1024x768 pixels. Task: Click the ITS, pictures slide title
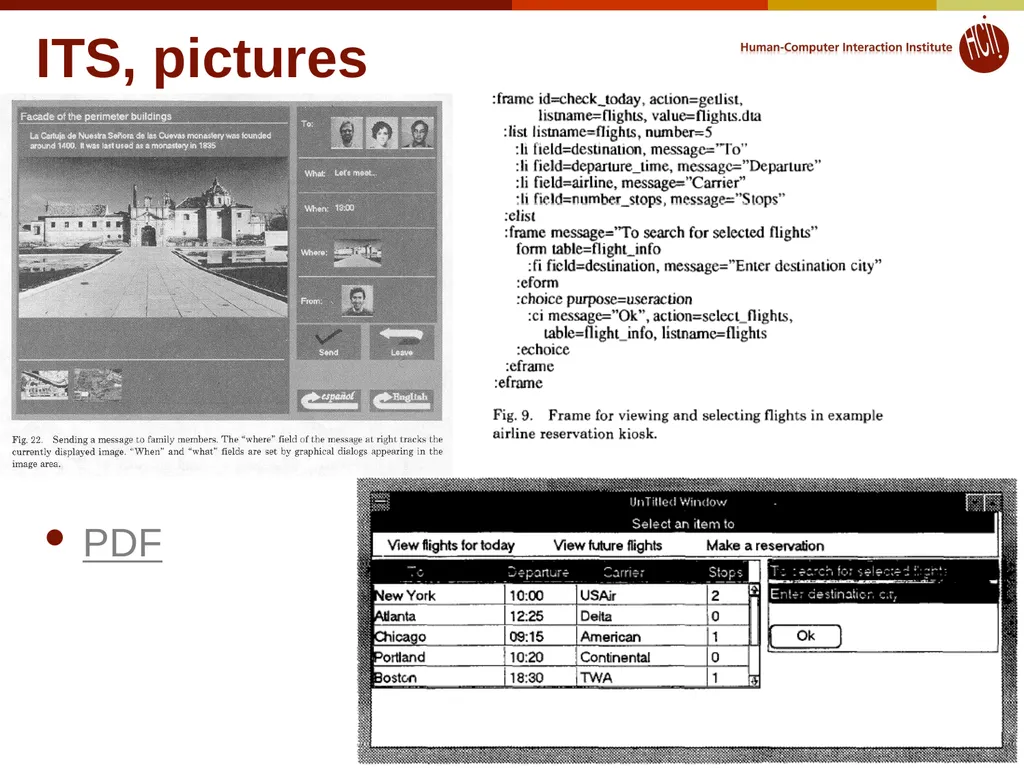[201, 57]
